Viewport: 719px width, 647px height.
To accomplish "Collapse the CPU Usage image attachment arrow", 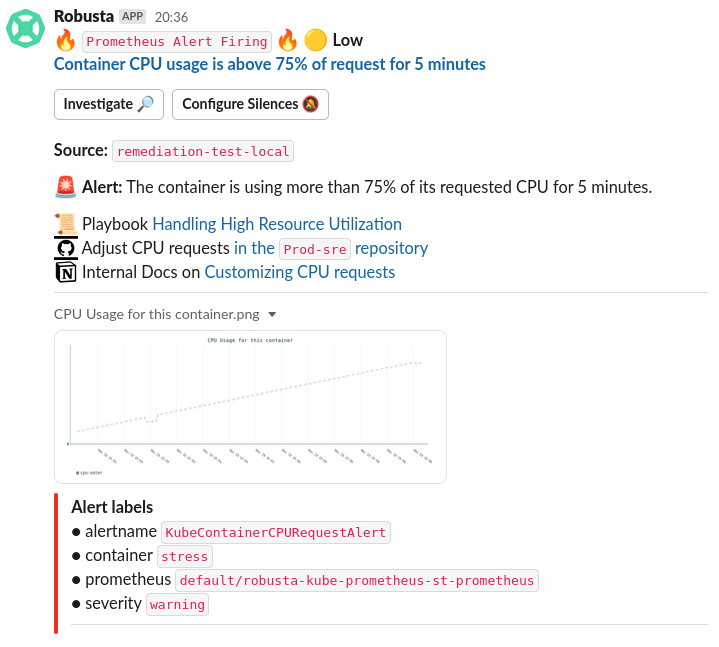I will tap(272, 314).
